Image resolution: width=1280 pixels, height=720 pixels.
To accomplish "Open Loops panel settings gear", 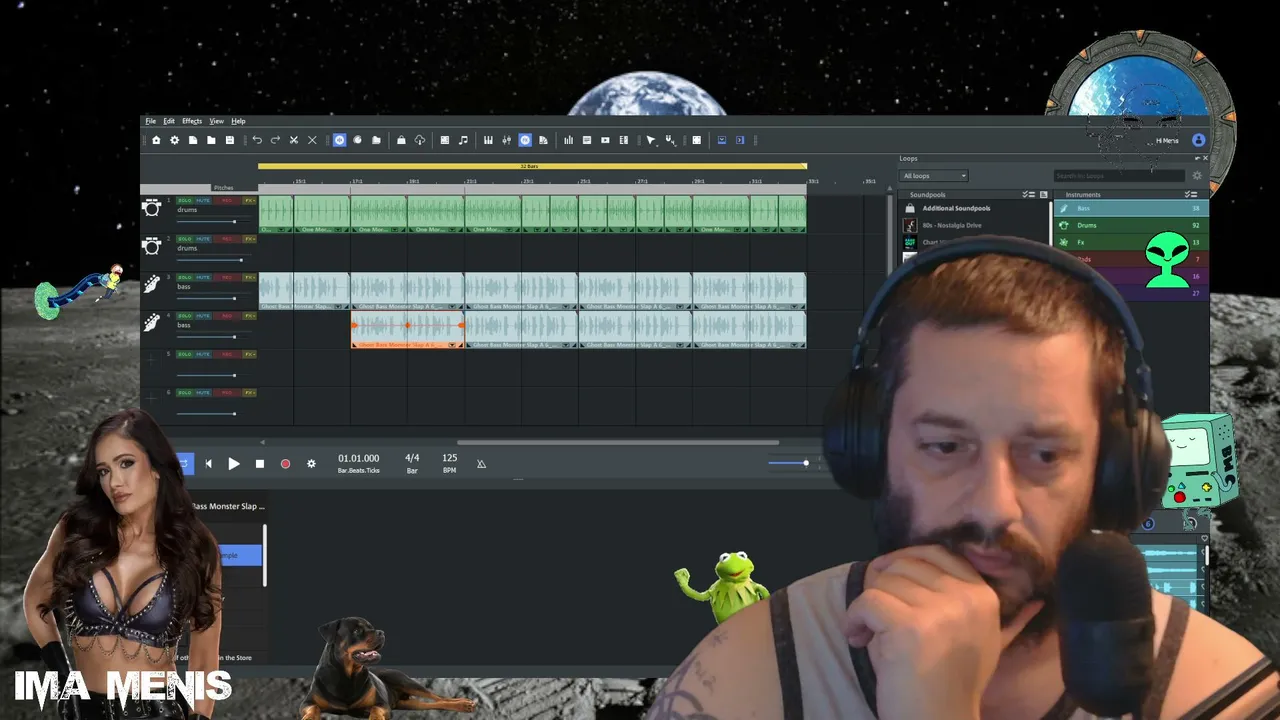I will coord(1197,176).
